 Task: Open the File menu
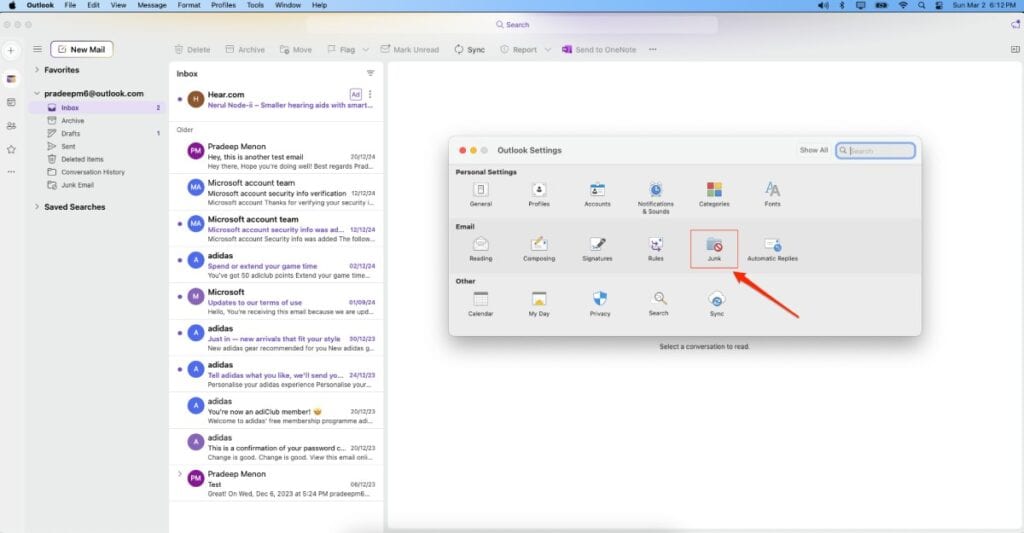(x=70, y=5)
